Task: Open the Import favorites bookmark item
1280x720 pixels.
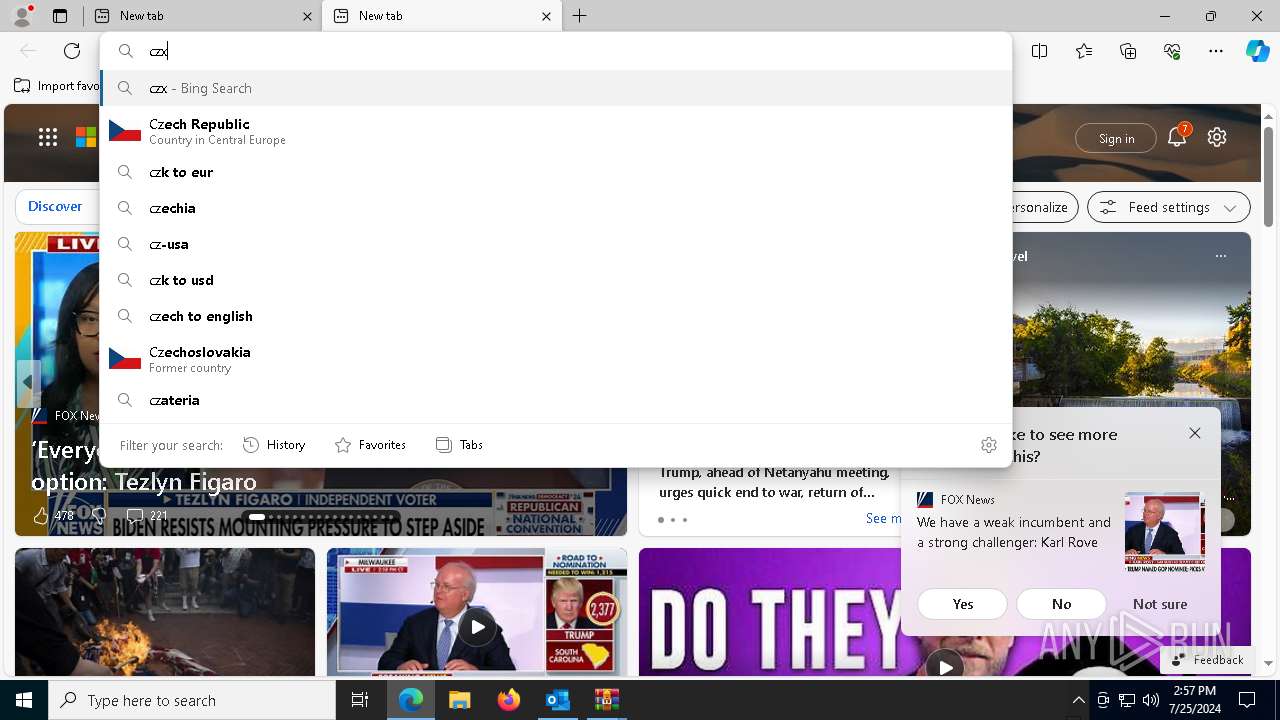Action: click(57, 86)
